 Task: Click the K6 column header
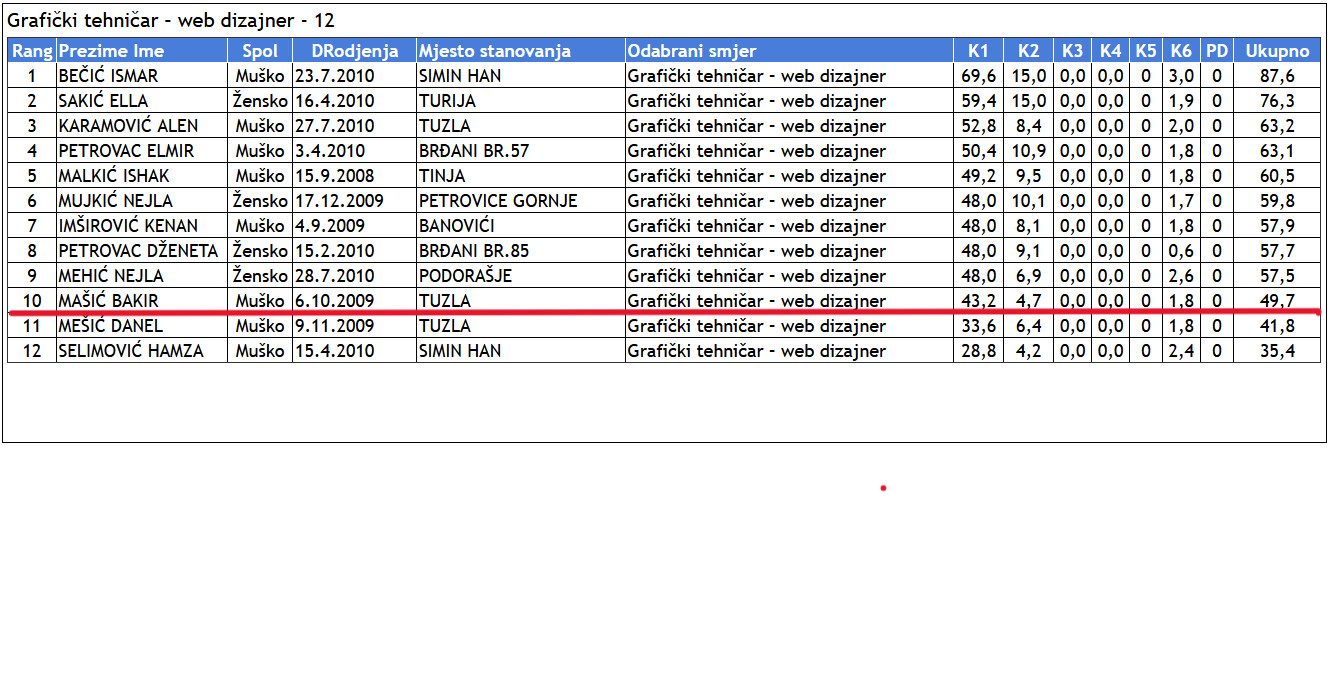[1181, 51]
